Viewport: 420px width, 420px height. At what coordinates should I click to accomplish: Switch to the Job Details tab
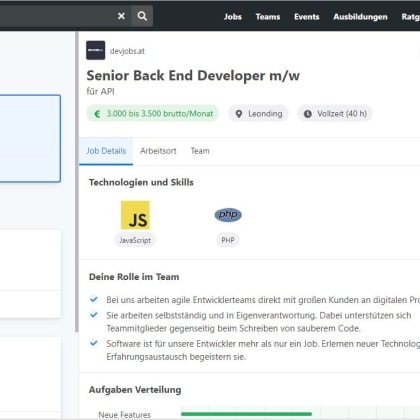click(106, 151)
